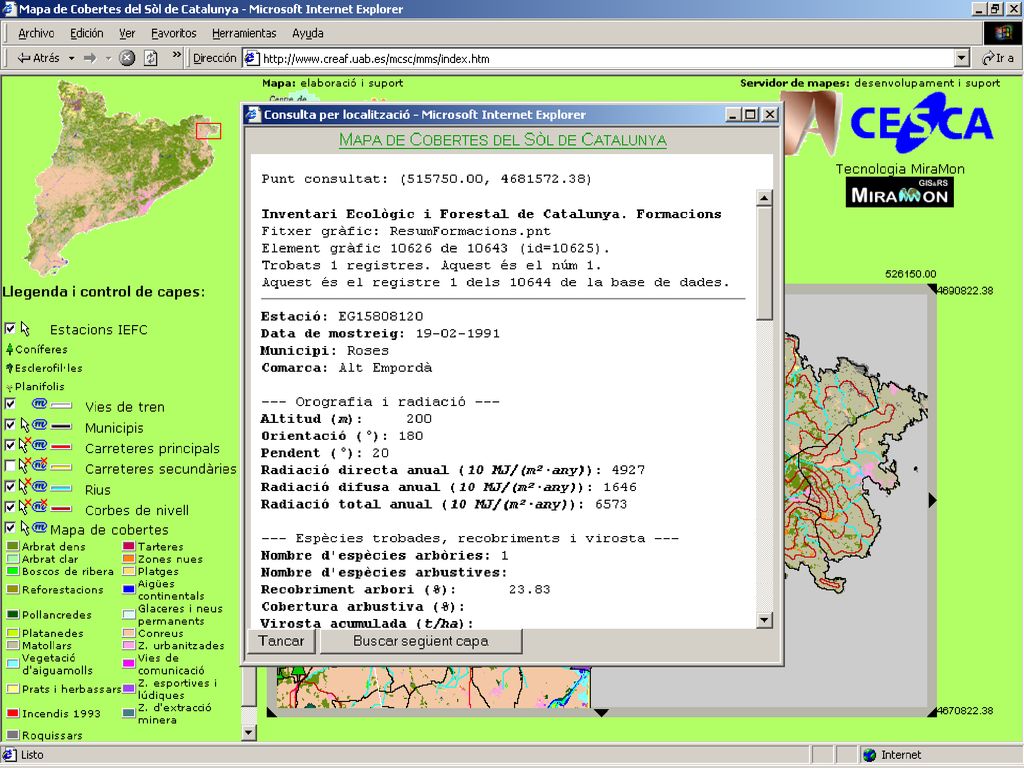Click the CESCA logo
Image resolution: width=1024 pixels, height=768 pixels.
[x=921, y=123]
